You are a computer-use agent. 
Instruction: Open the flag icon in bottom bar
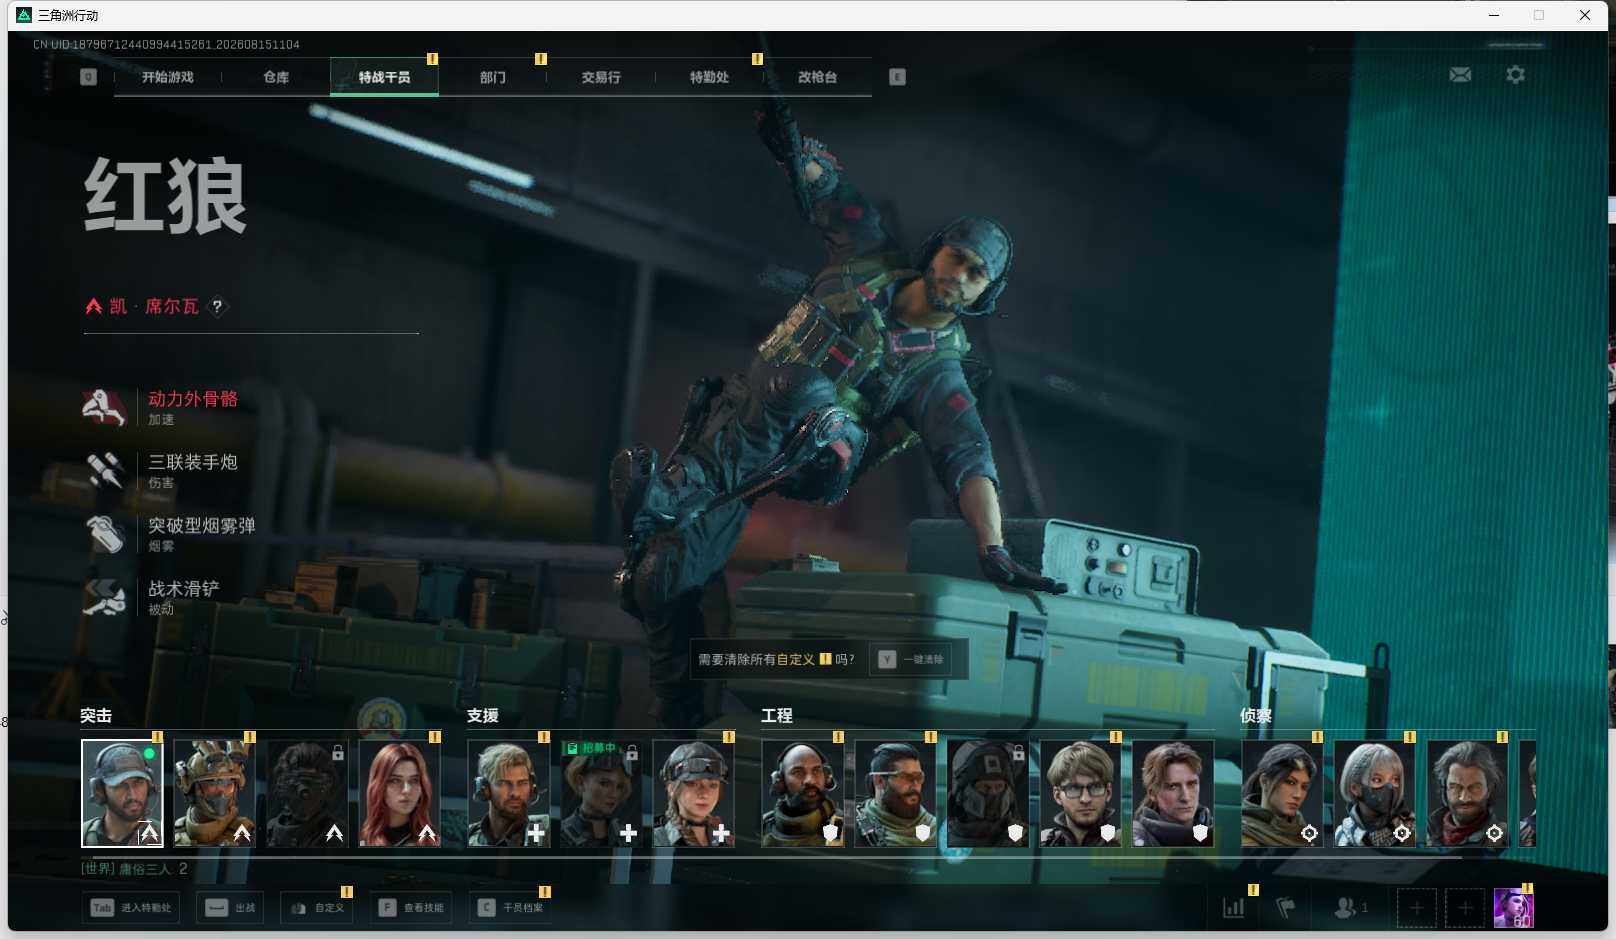tap(1286, 907)
